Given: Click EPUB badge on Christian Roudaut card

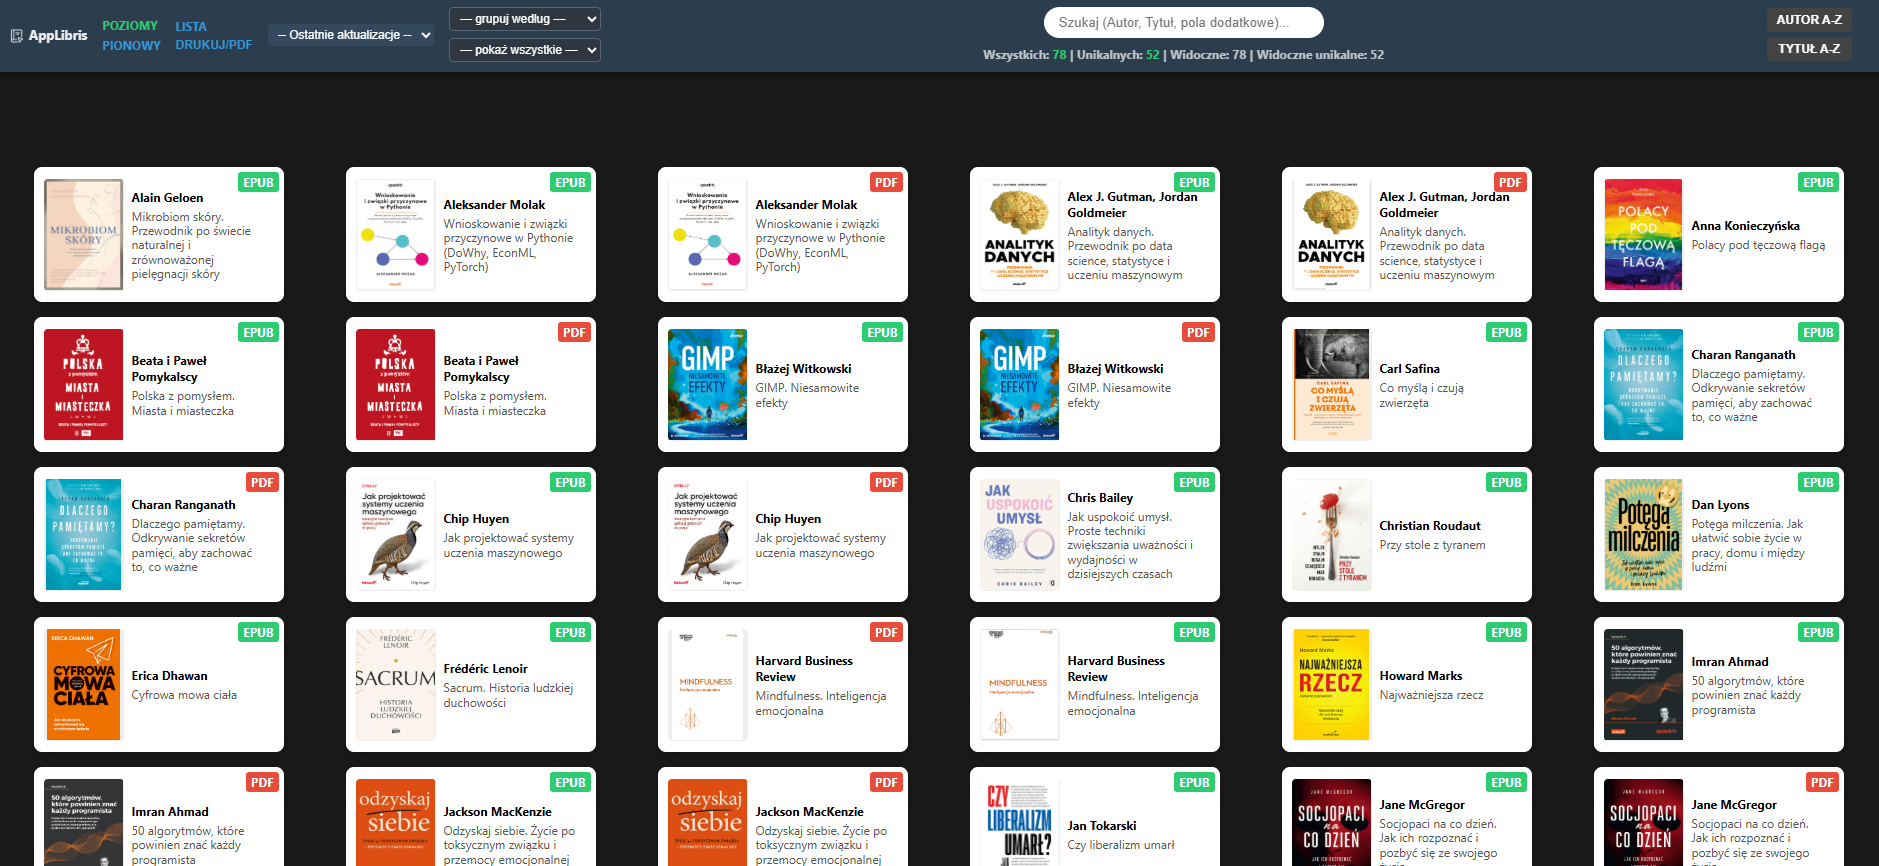Looking at the screenshot, I should click(1506, 483).
